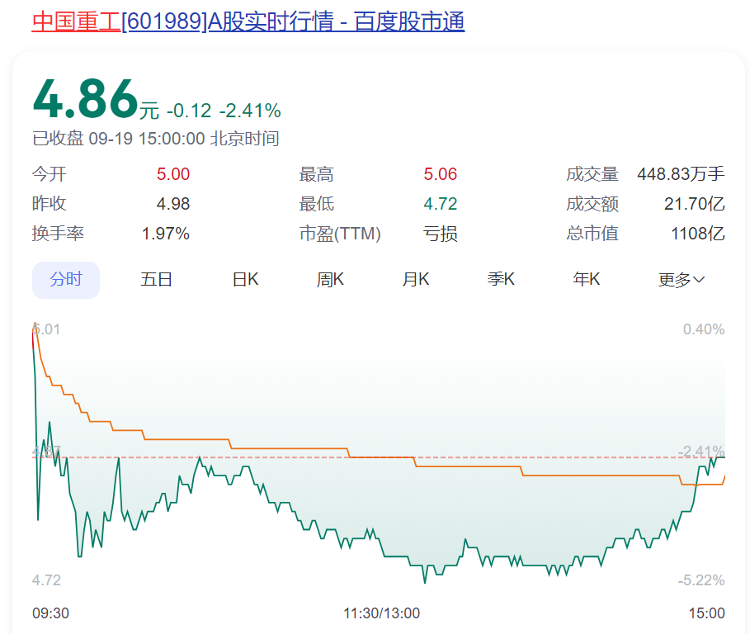
Task: Click the -2.41% label on the chart's right axis
Action: (x=701, y=451)
